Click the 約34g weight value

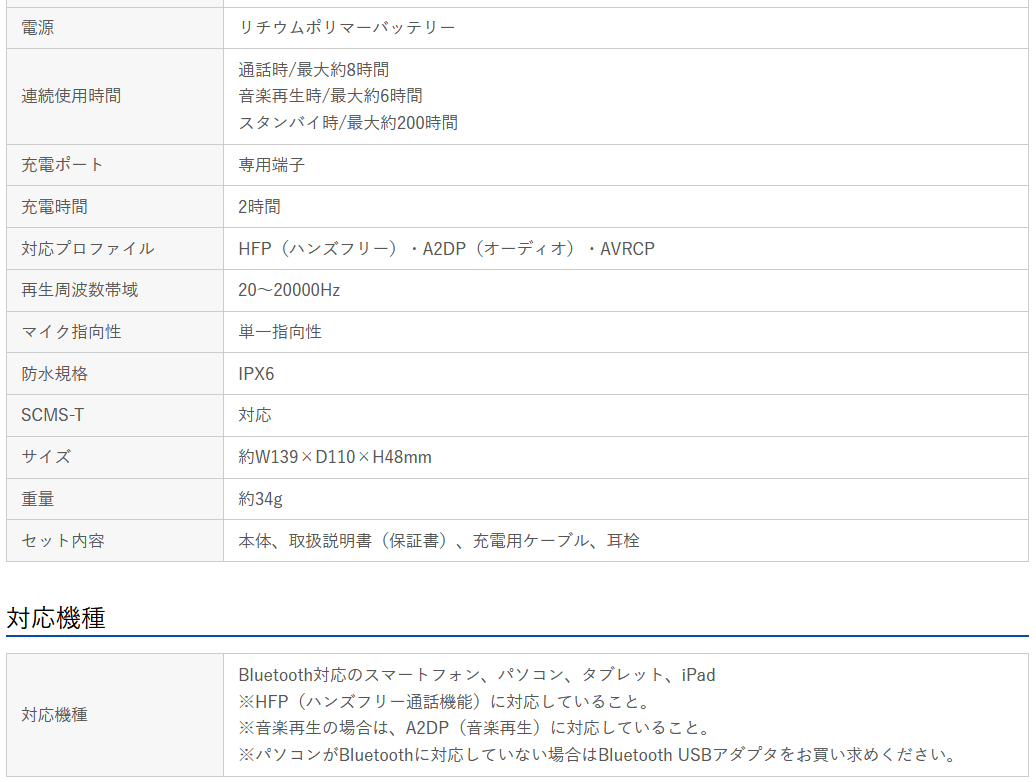(x=260, y=499)
